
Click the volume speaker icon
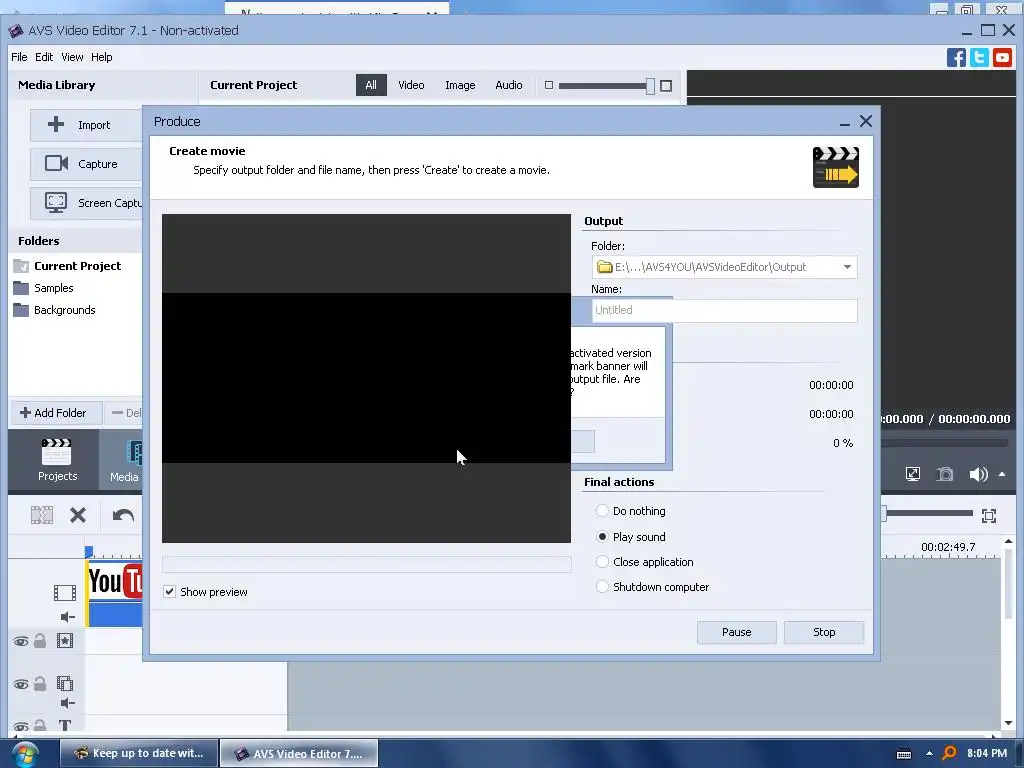[x=978, y=474]
